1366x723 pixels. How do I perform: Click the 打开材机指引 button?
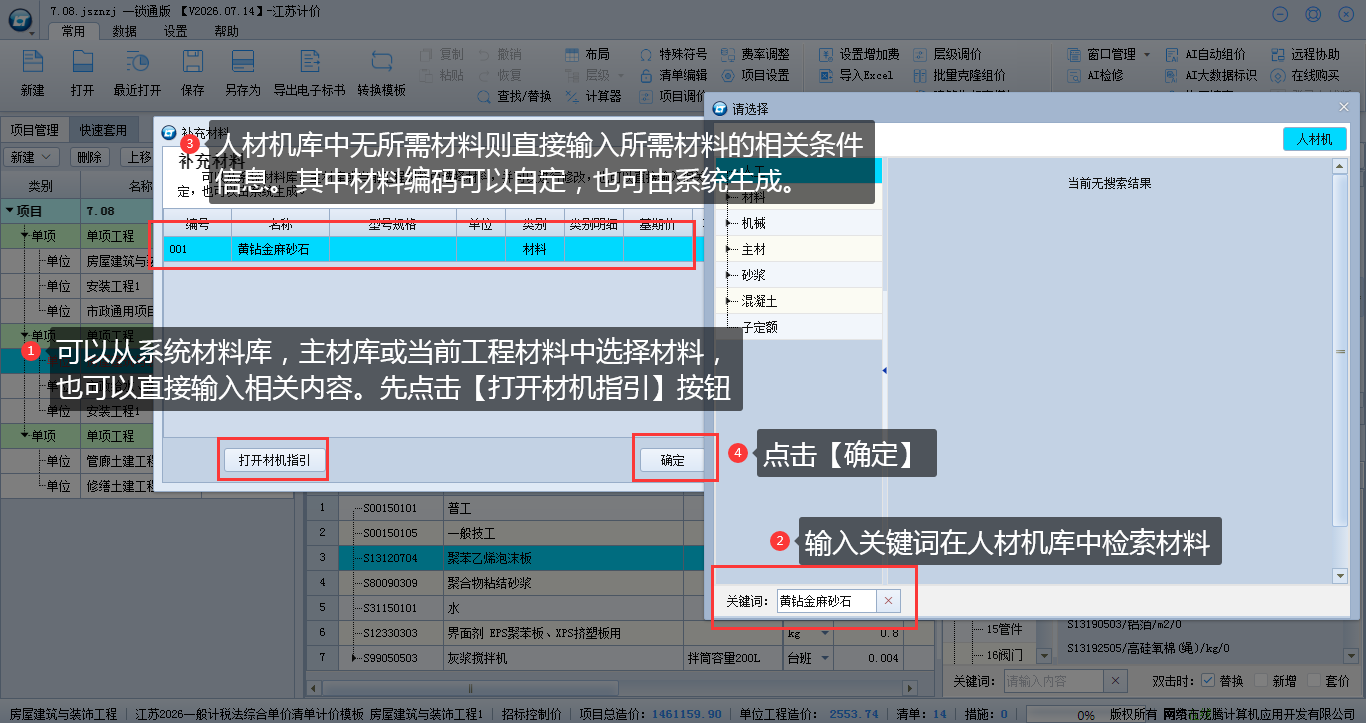[274, 460]
